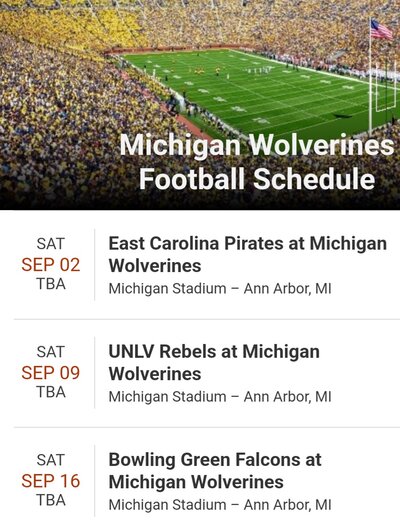
Task: Click the SAT label above SEP 02
Action: 51,244
